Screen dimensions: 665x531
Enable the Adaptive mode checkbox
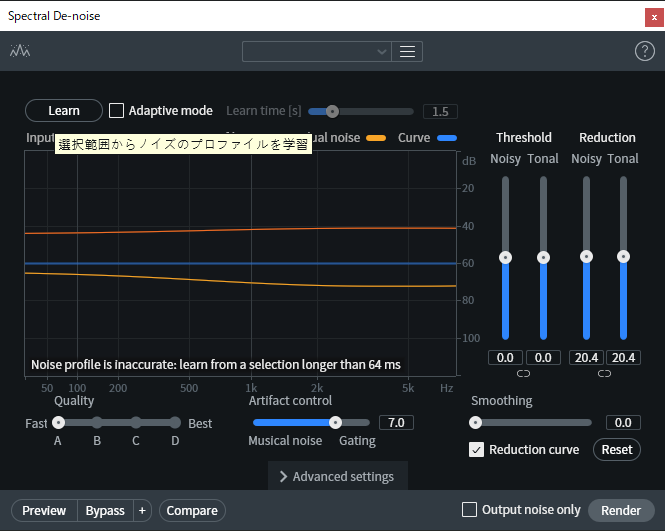tap(117, 111)
